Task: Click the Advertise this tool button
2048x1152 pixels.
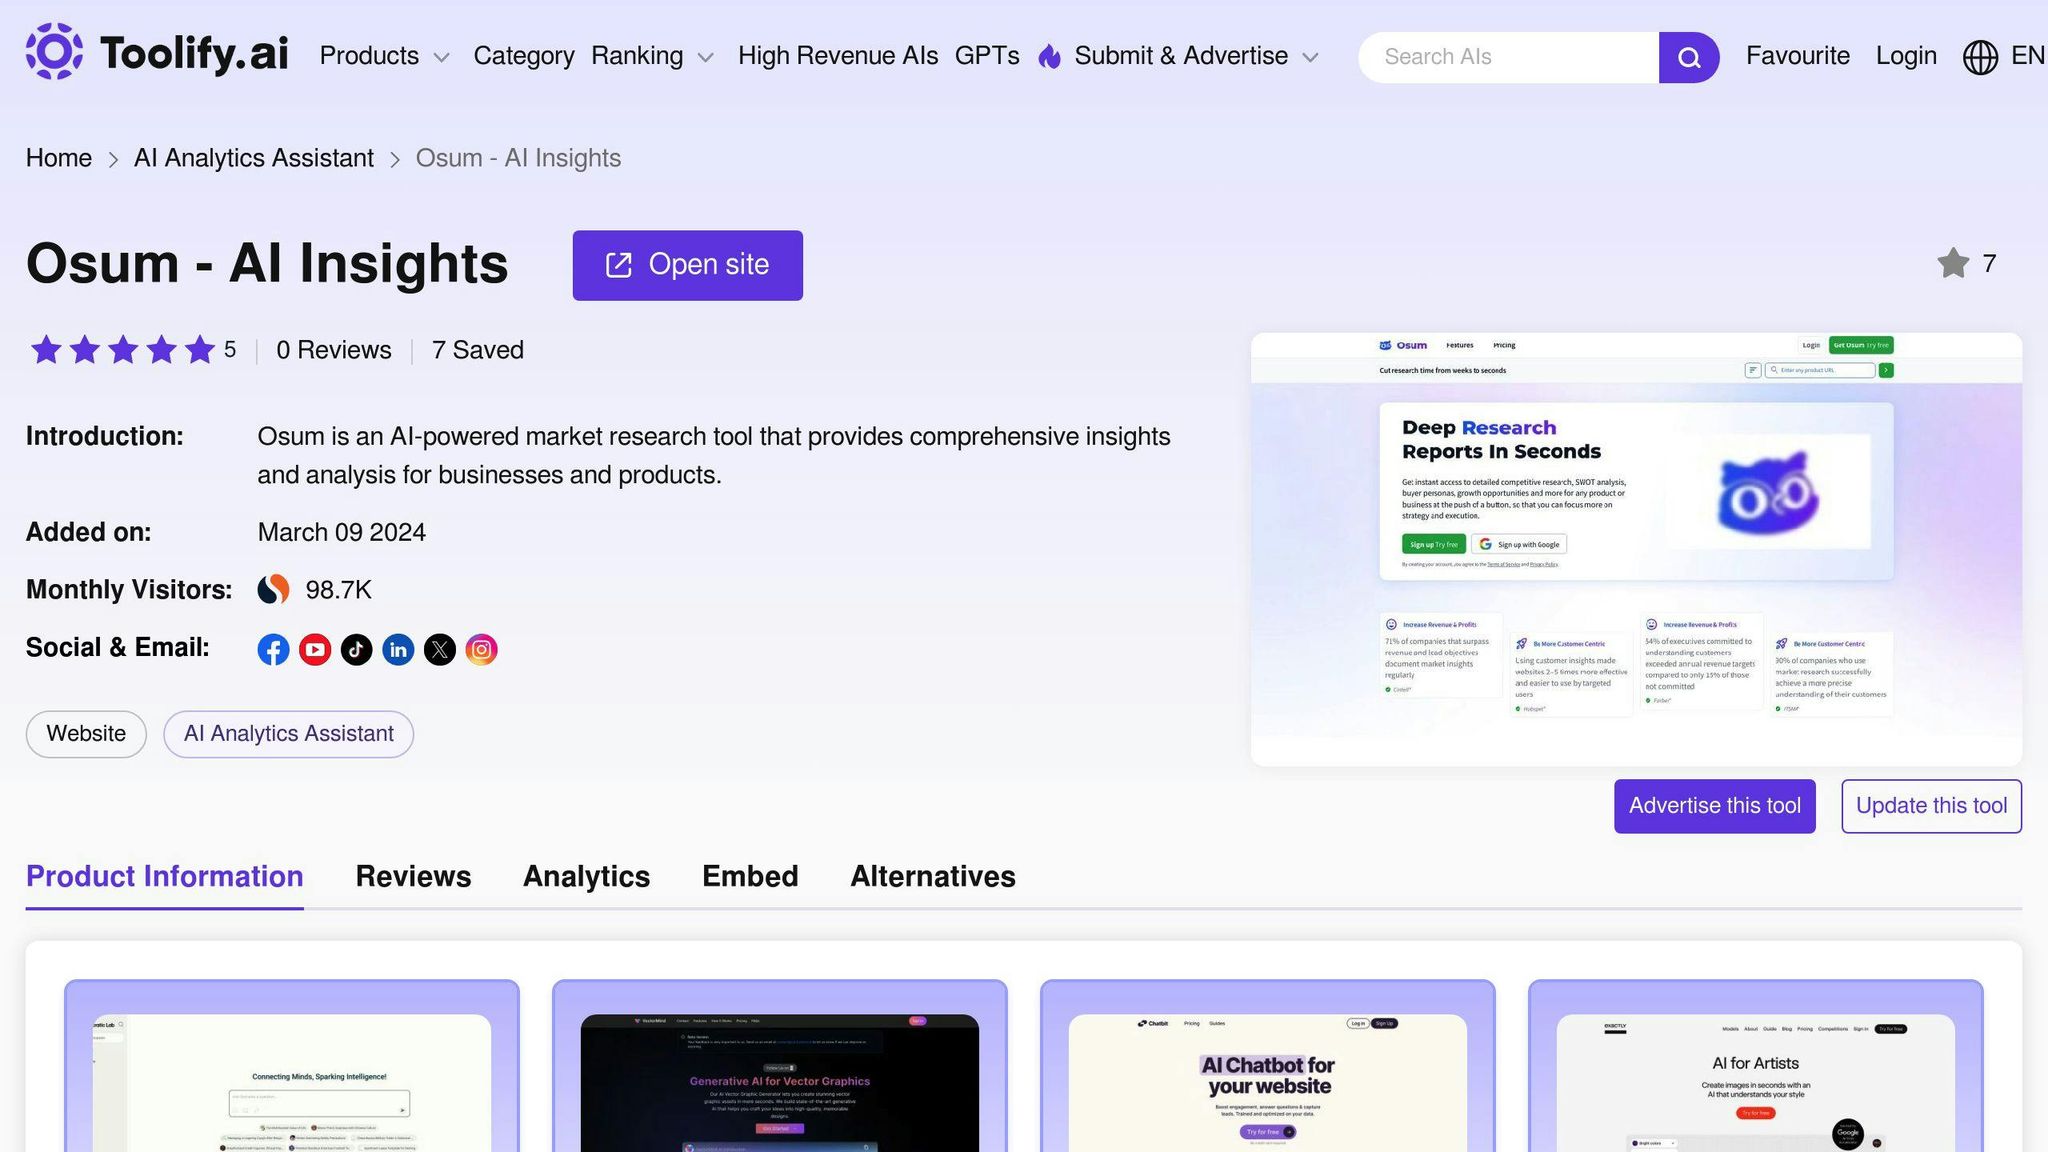Action: [1714, 806]
